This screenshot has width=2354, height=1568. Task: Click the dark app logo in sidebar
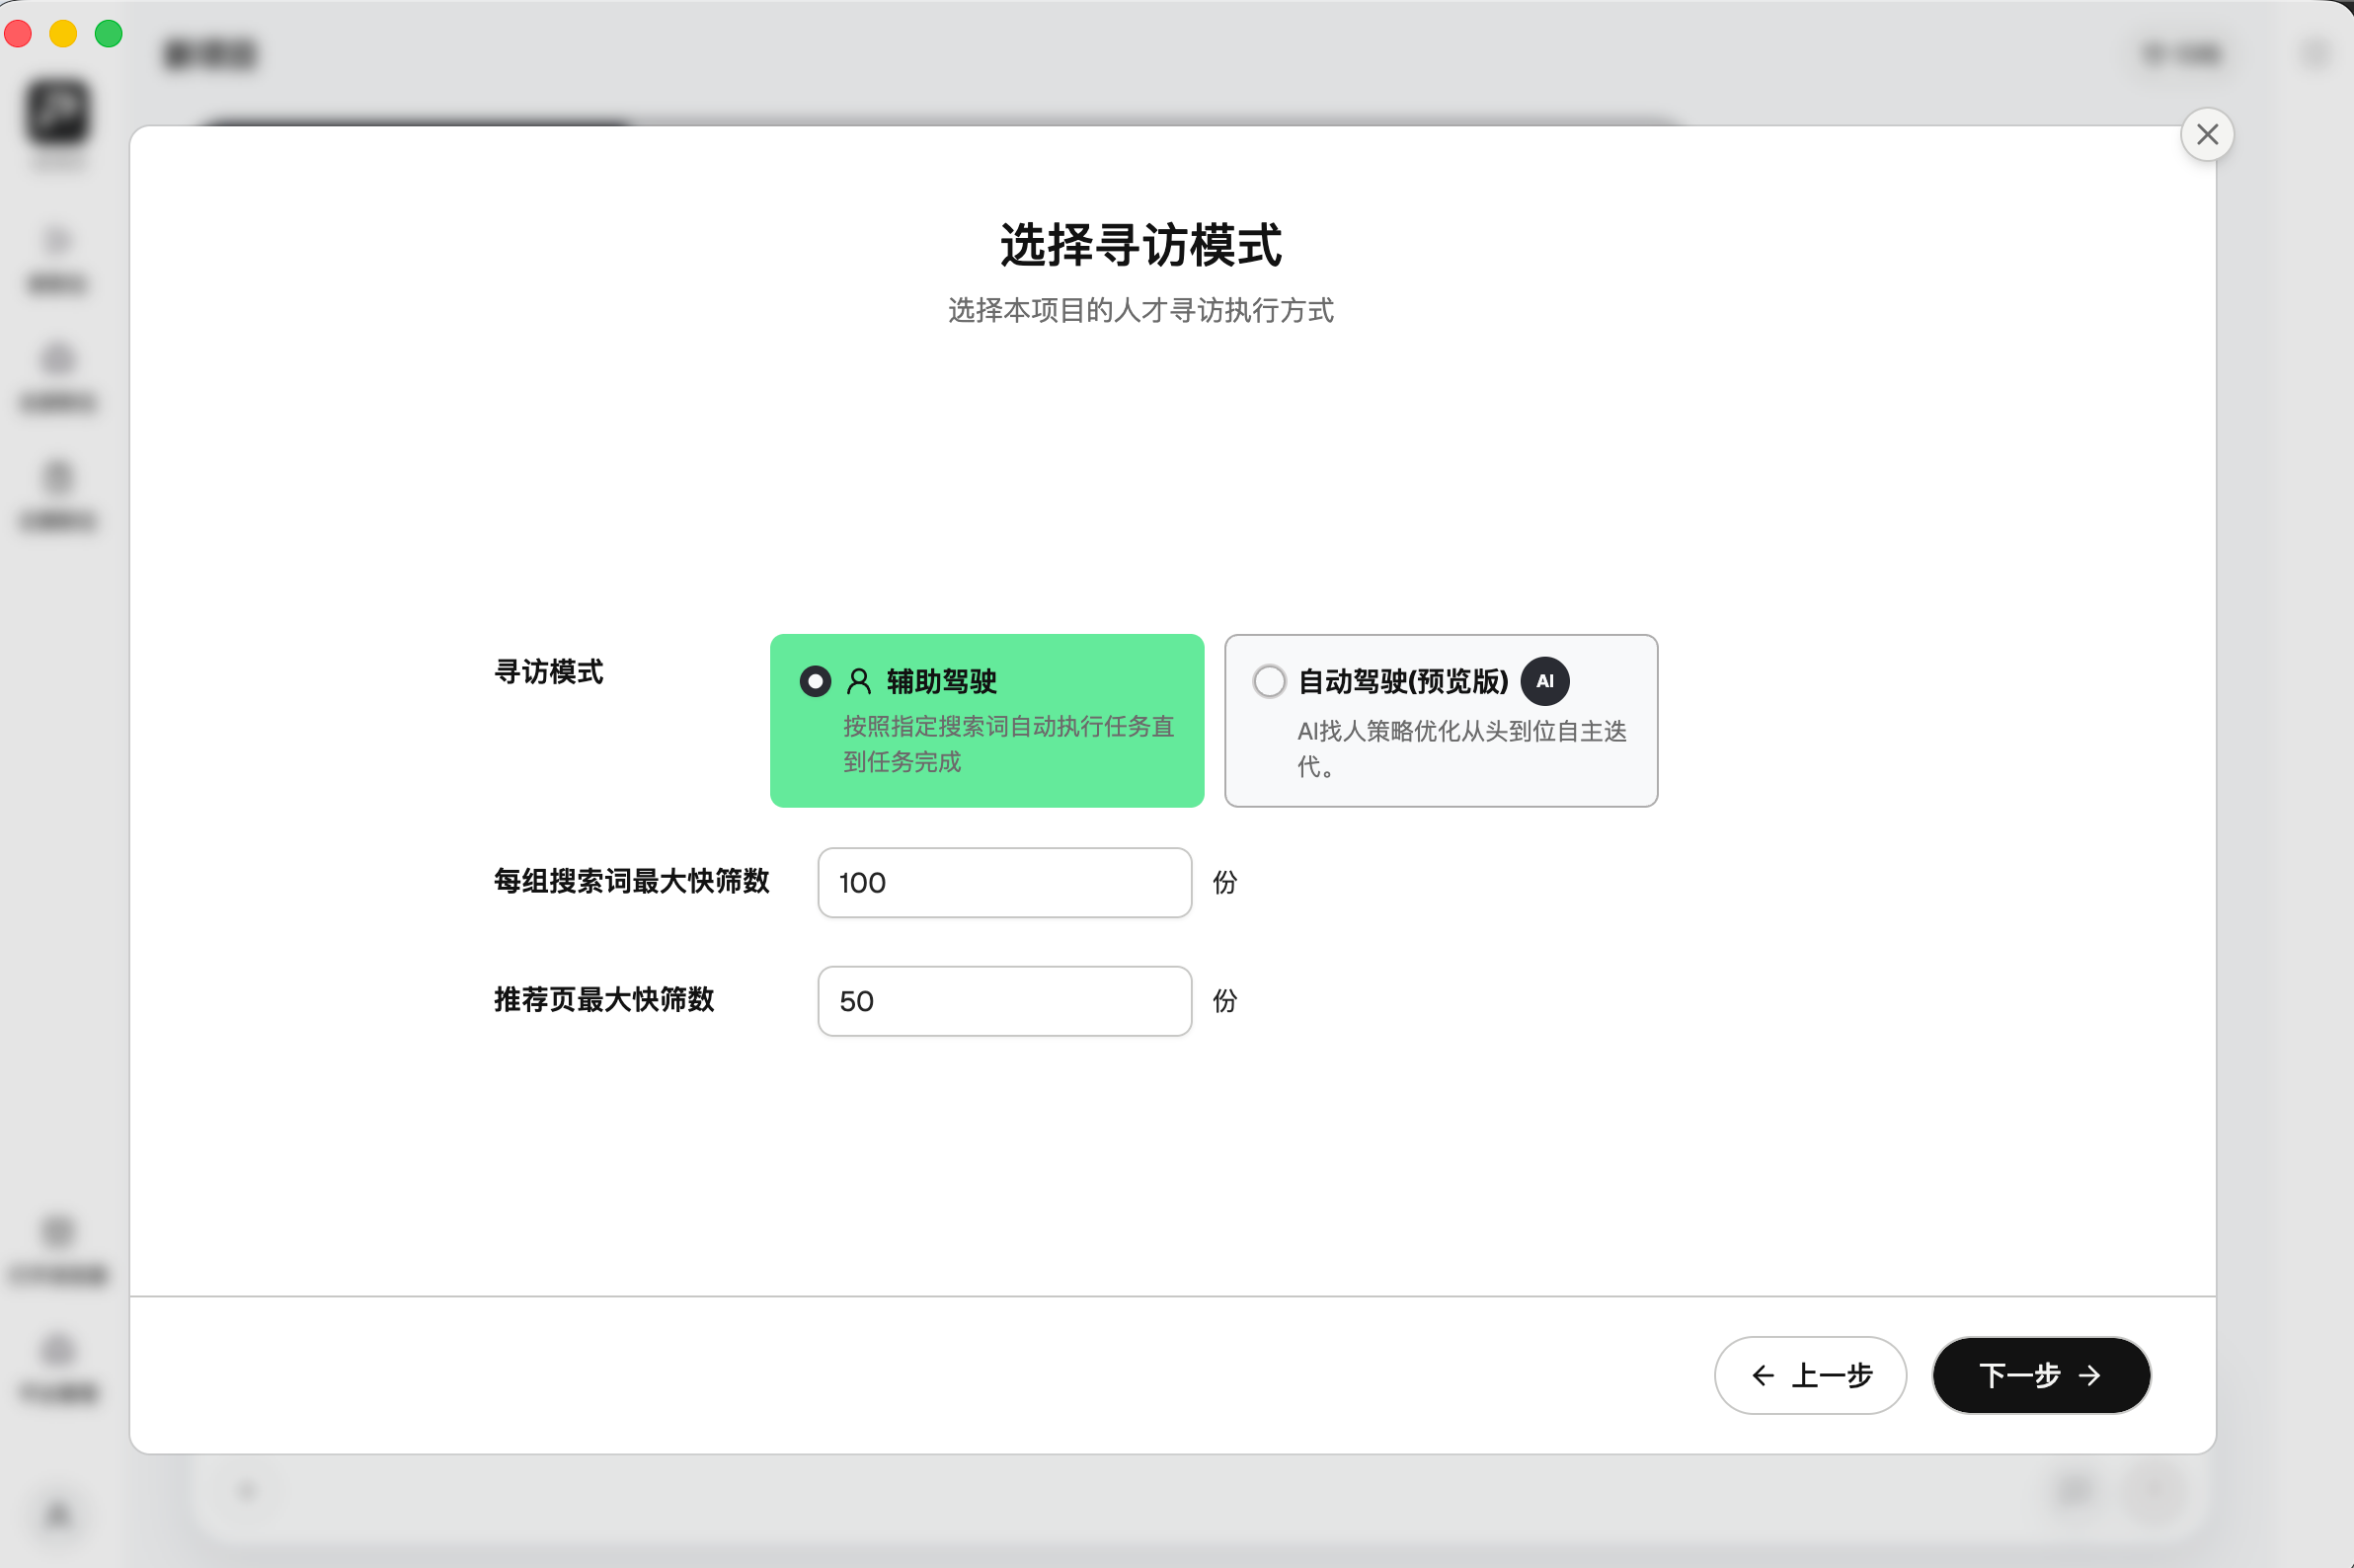(x=58, y=111)
